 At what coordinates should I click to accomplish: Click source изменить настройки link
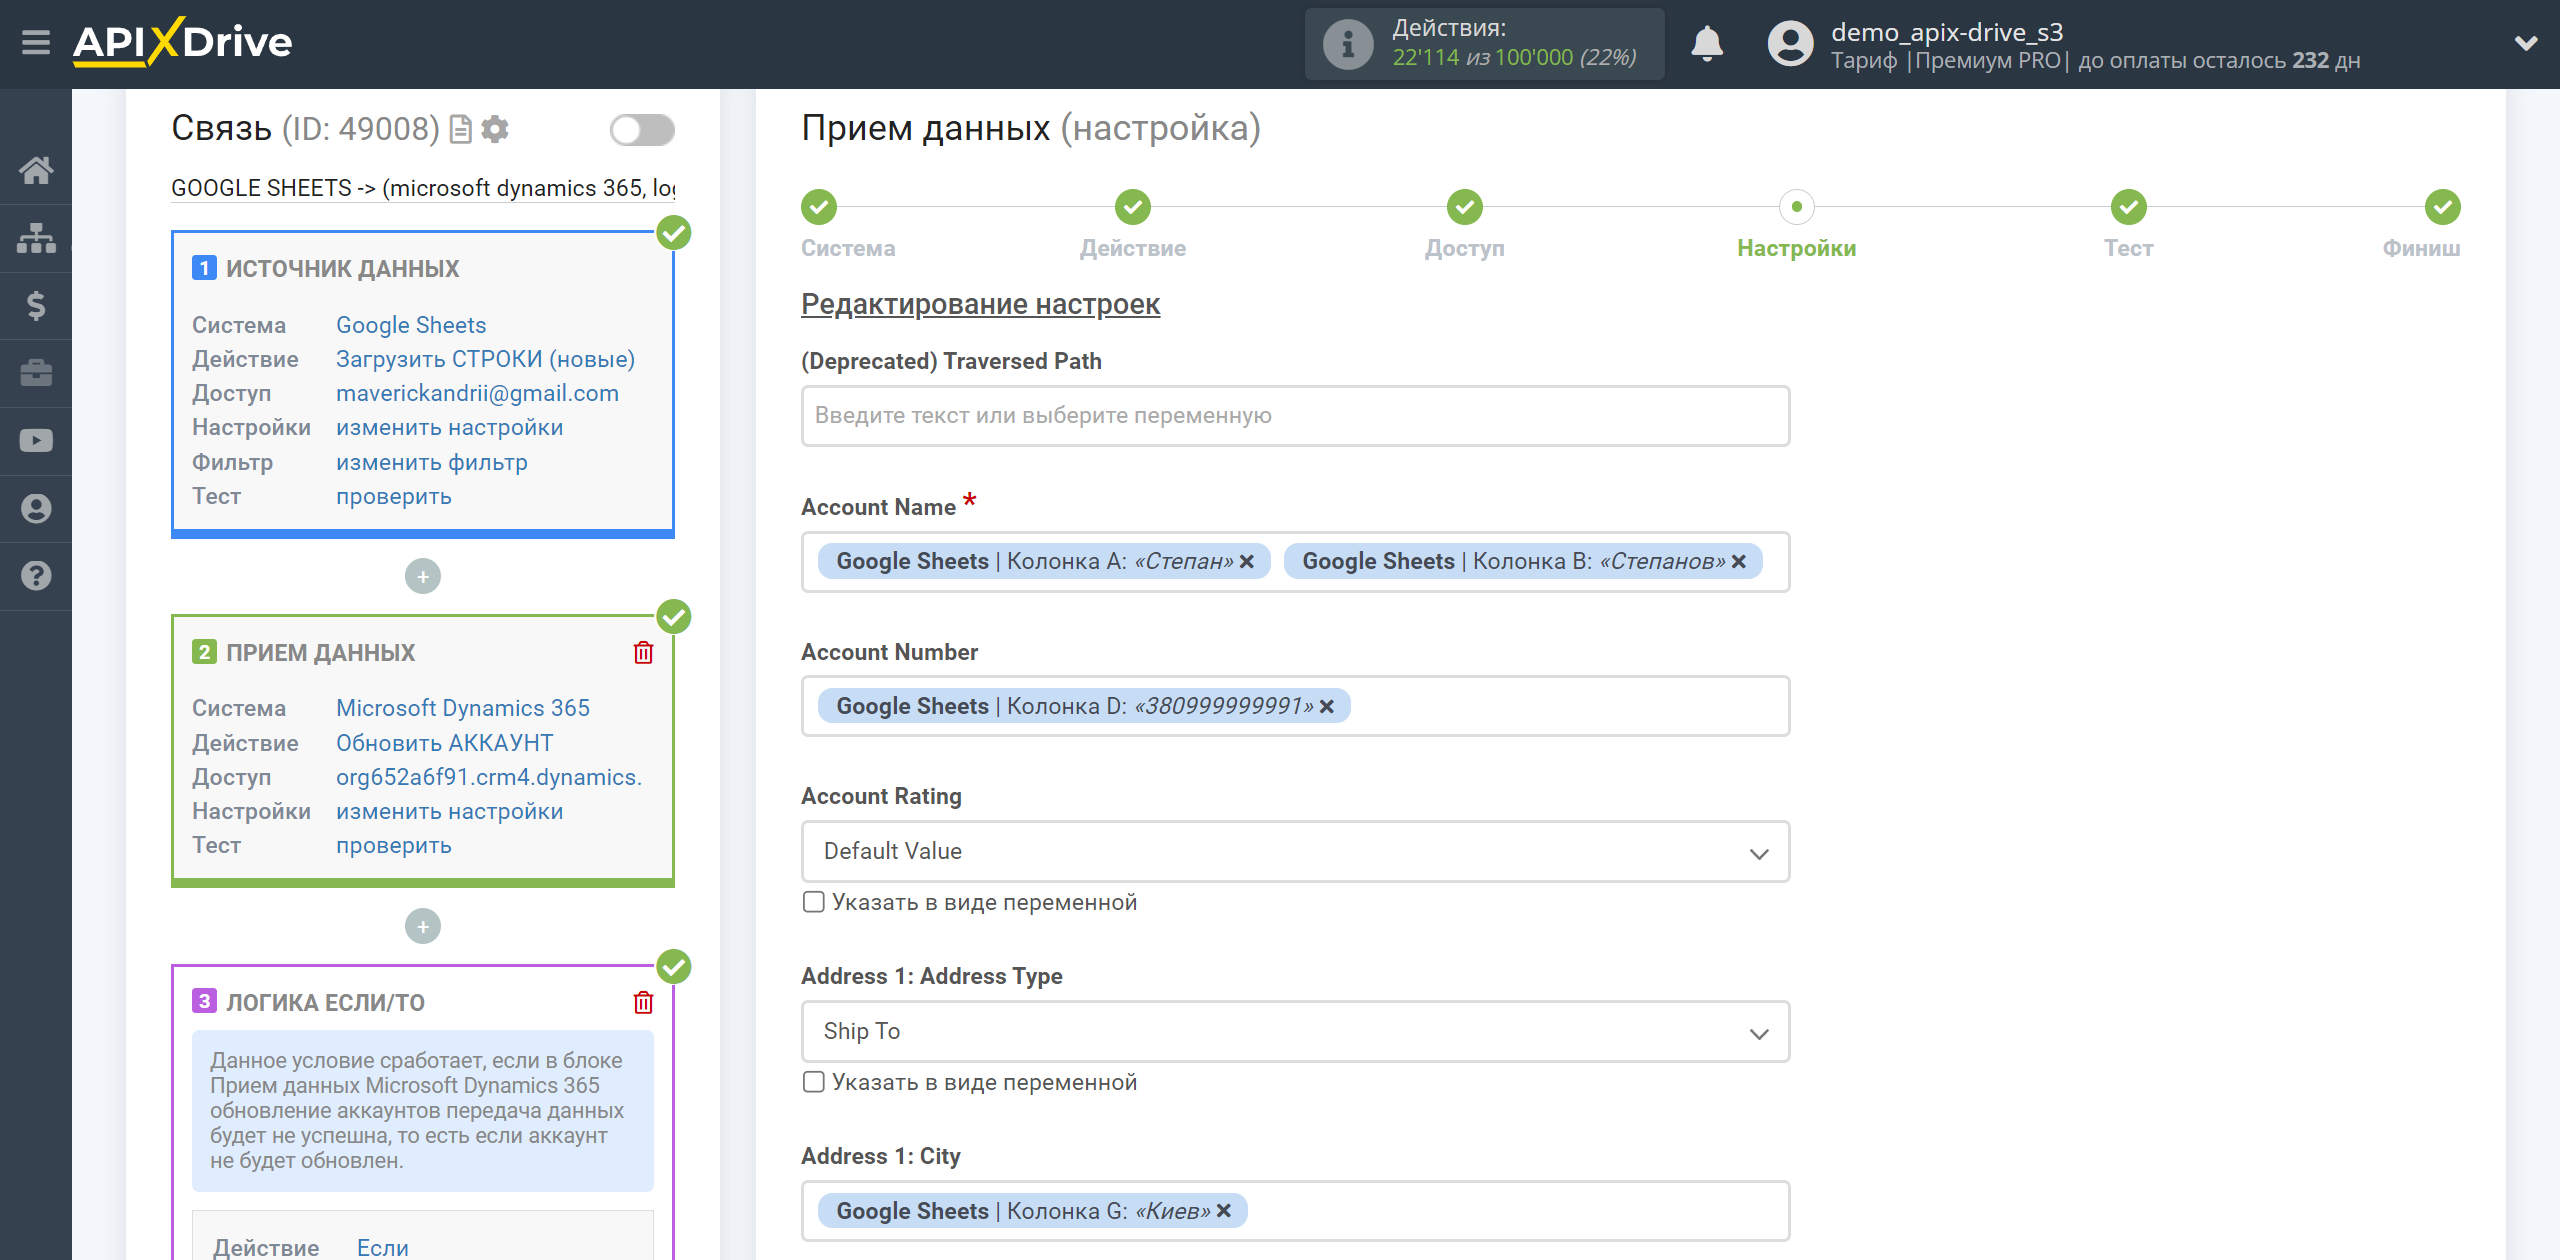449,427
